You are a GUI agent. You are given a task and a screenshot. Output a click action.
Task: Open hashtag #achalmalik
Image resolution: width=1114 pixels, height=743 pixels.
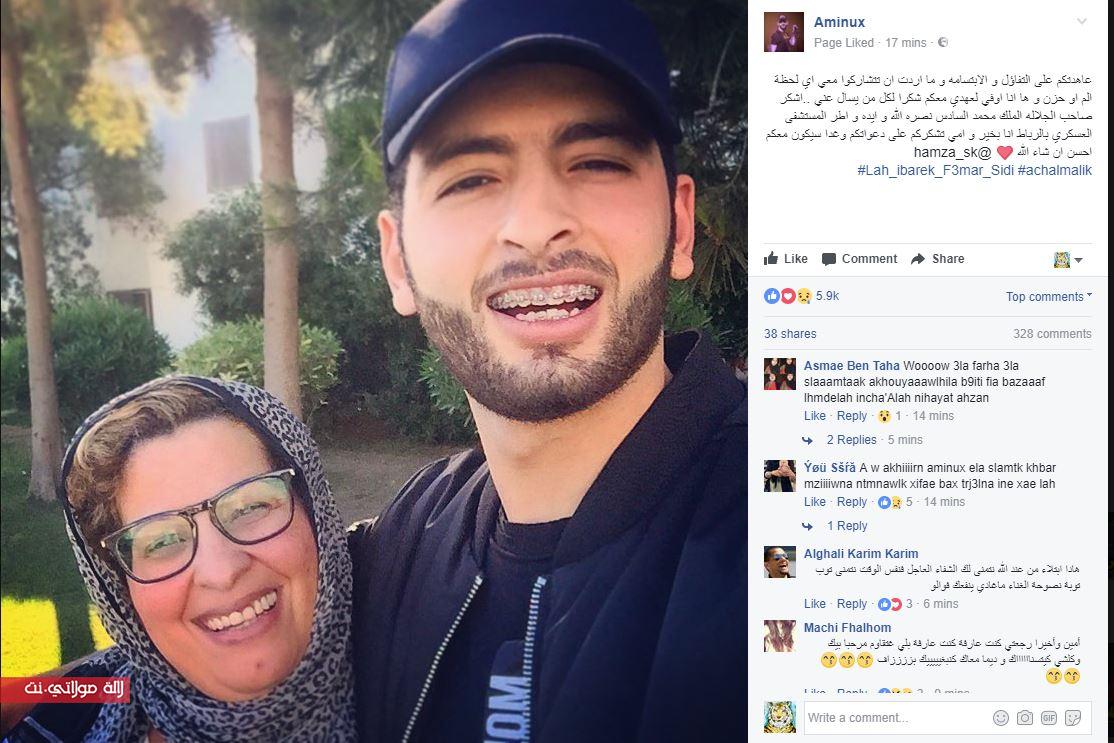[1054, 170]
